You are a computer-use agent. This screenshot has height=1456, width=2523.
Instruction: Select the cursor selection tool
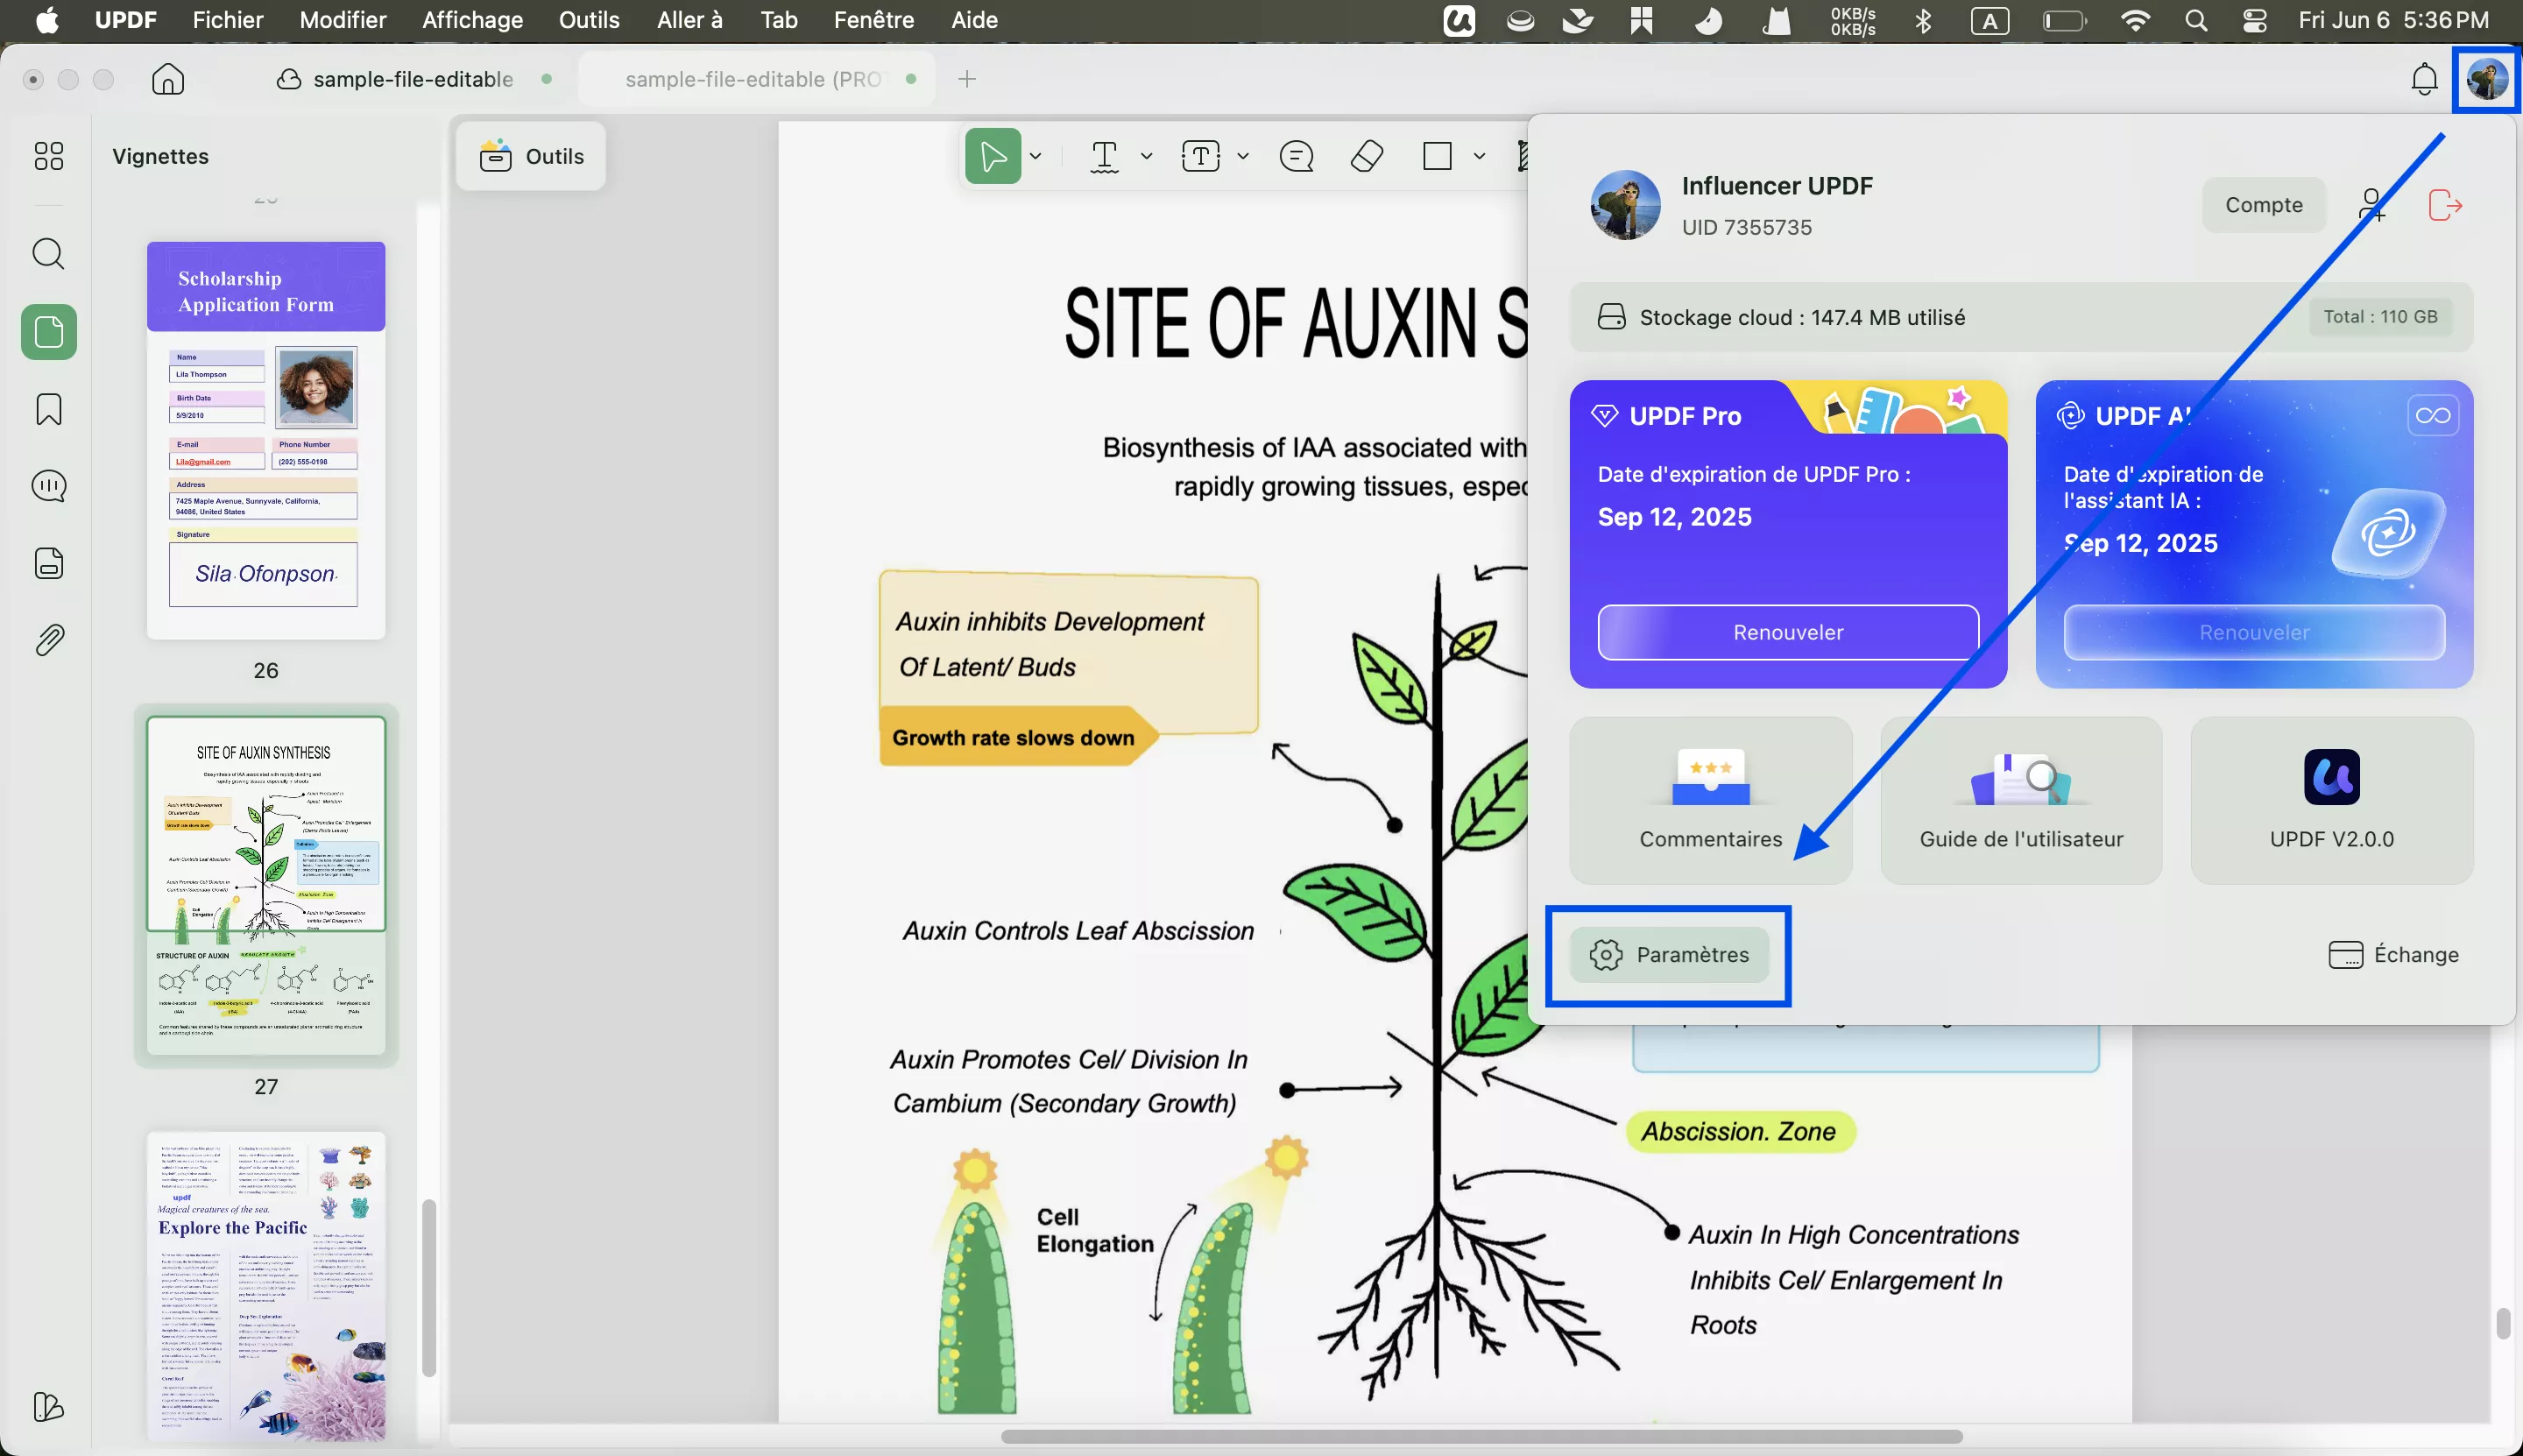tap(993, 156)
